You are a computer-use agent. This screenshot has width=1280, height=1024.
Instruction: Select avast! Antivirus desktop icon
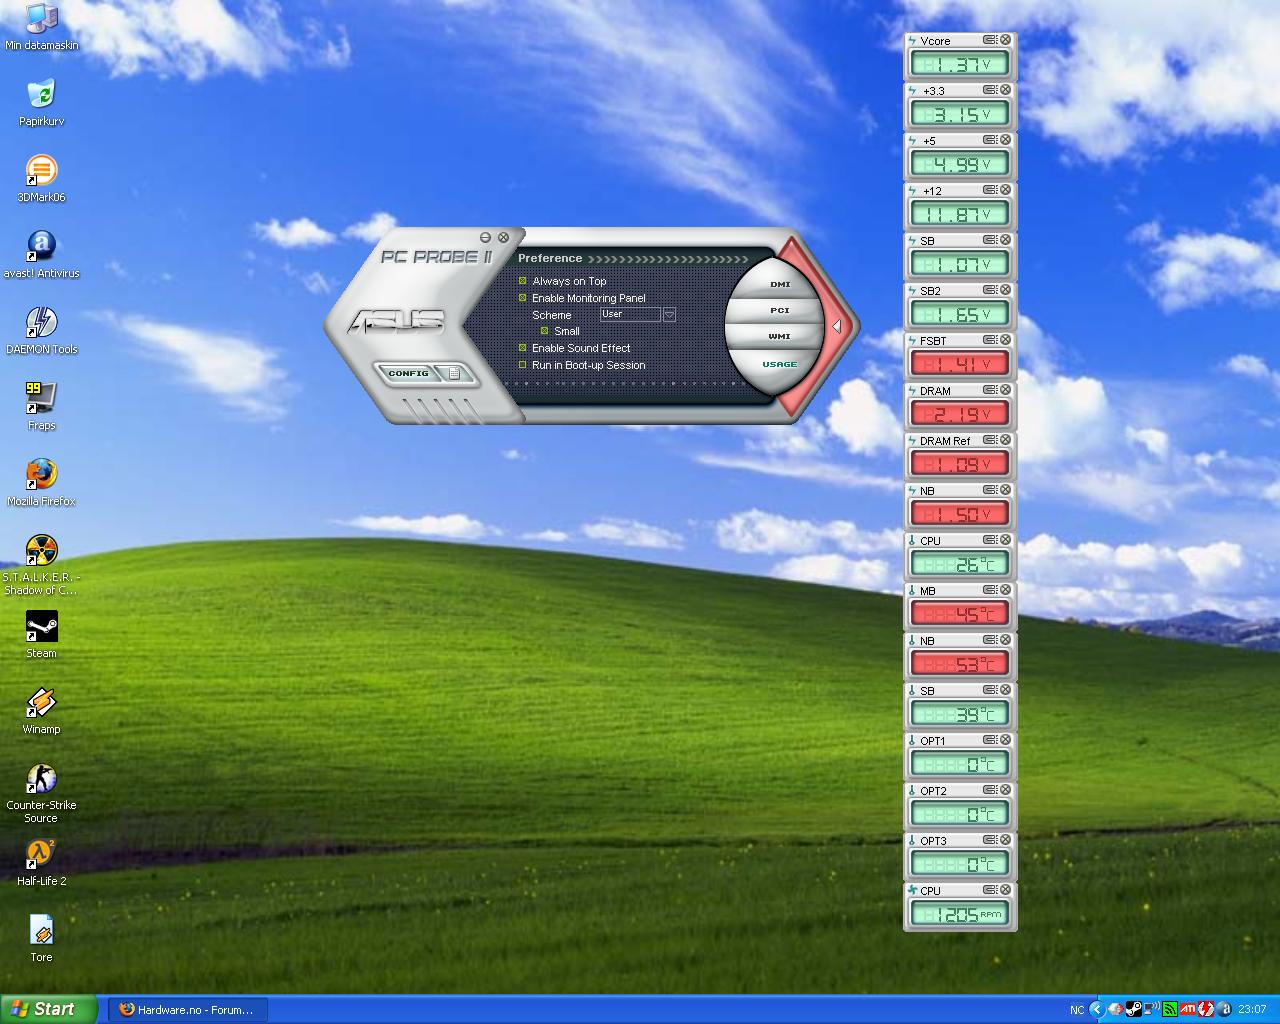coord(41,255)
